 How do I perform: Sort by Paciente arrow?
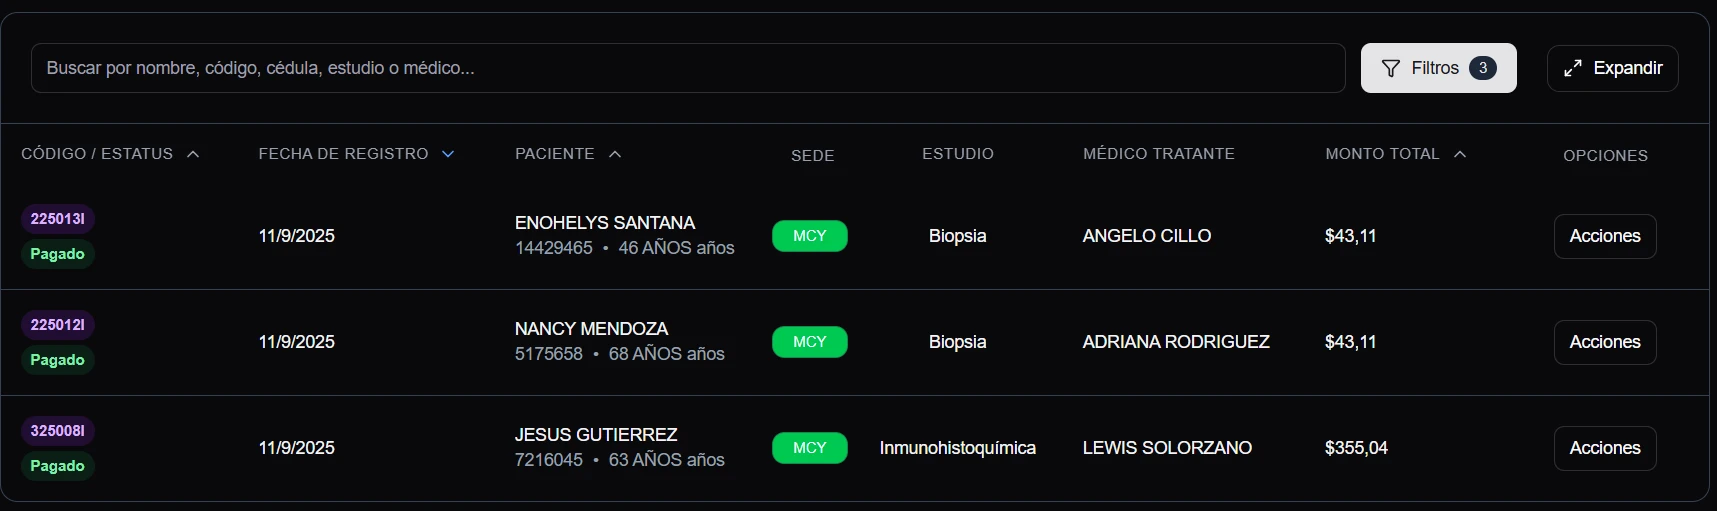[615, 154]
